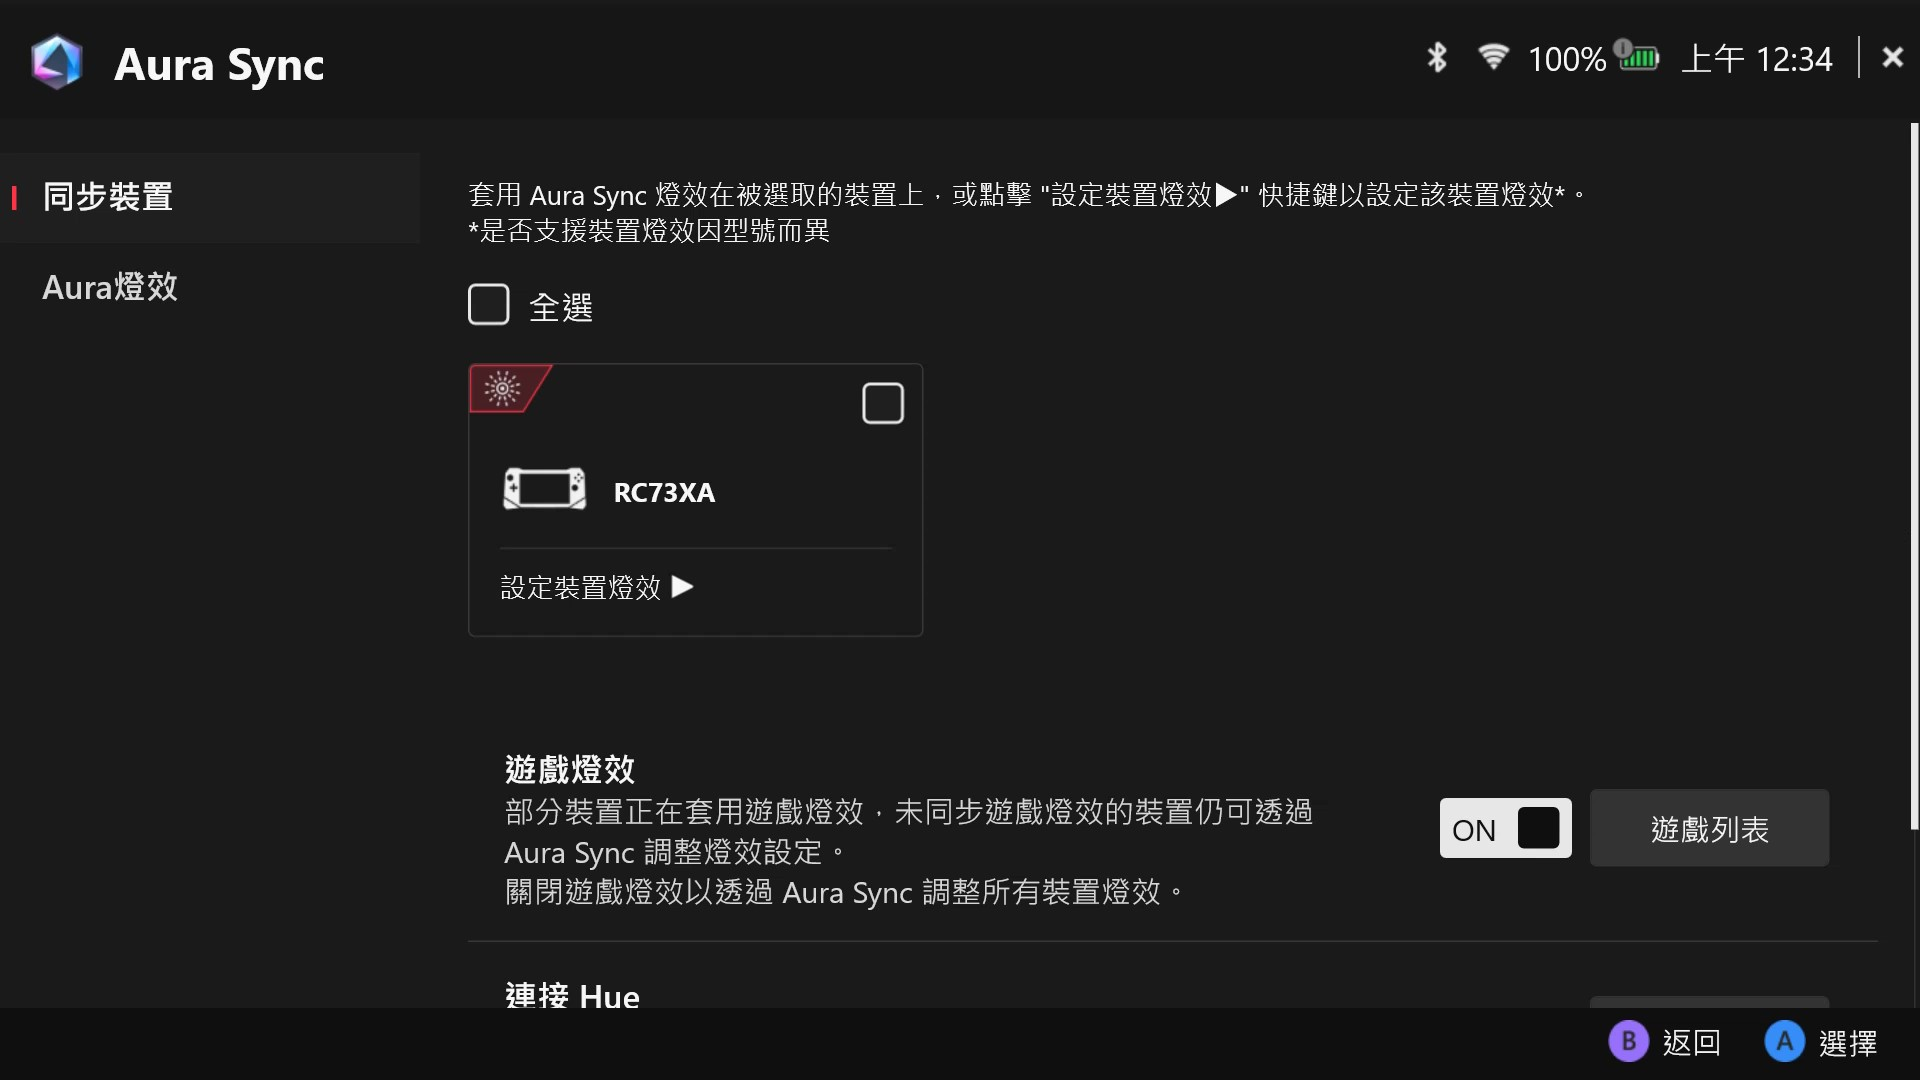The width and height of the screenshot is (1920, 1080).
Task: Tick the RC73XA device checkbox
Action: pos(882,404)
